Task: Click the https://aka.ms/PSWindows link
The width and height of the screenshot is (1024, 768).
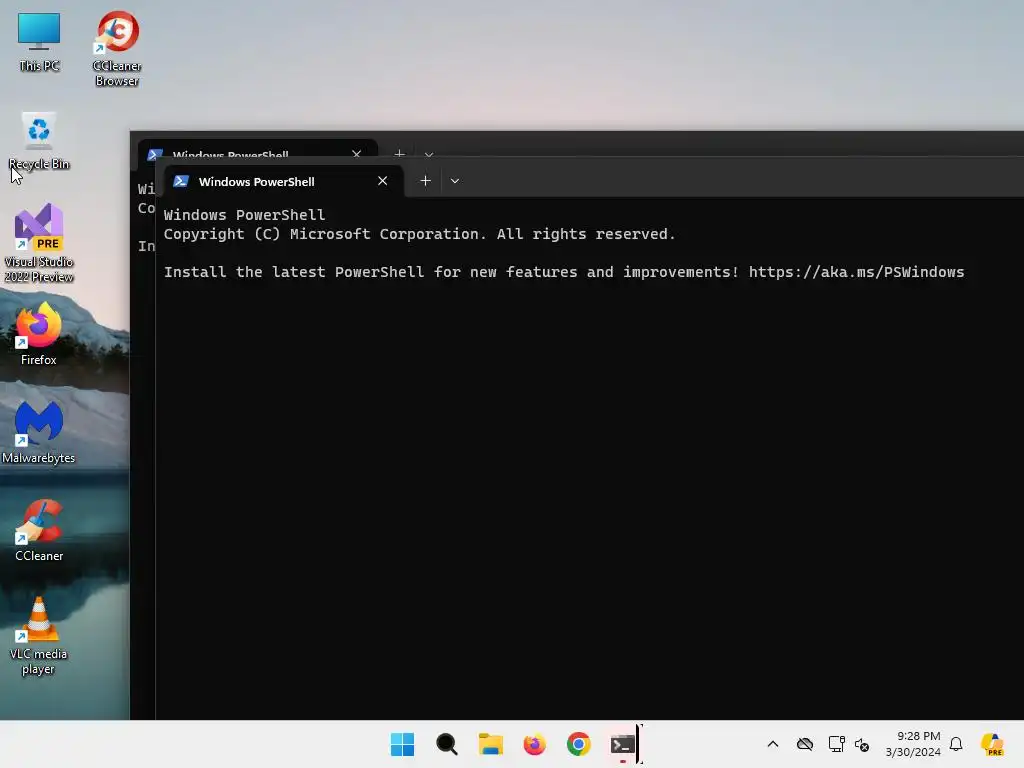Action: coord(856,272)
